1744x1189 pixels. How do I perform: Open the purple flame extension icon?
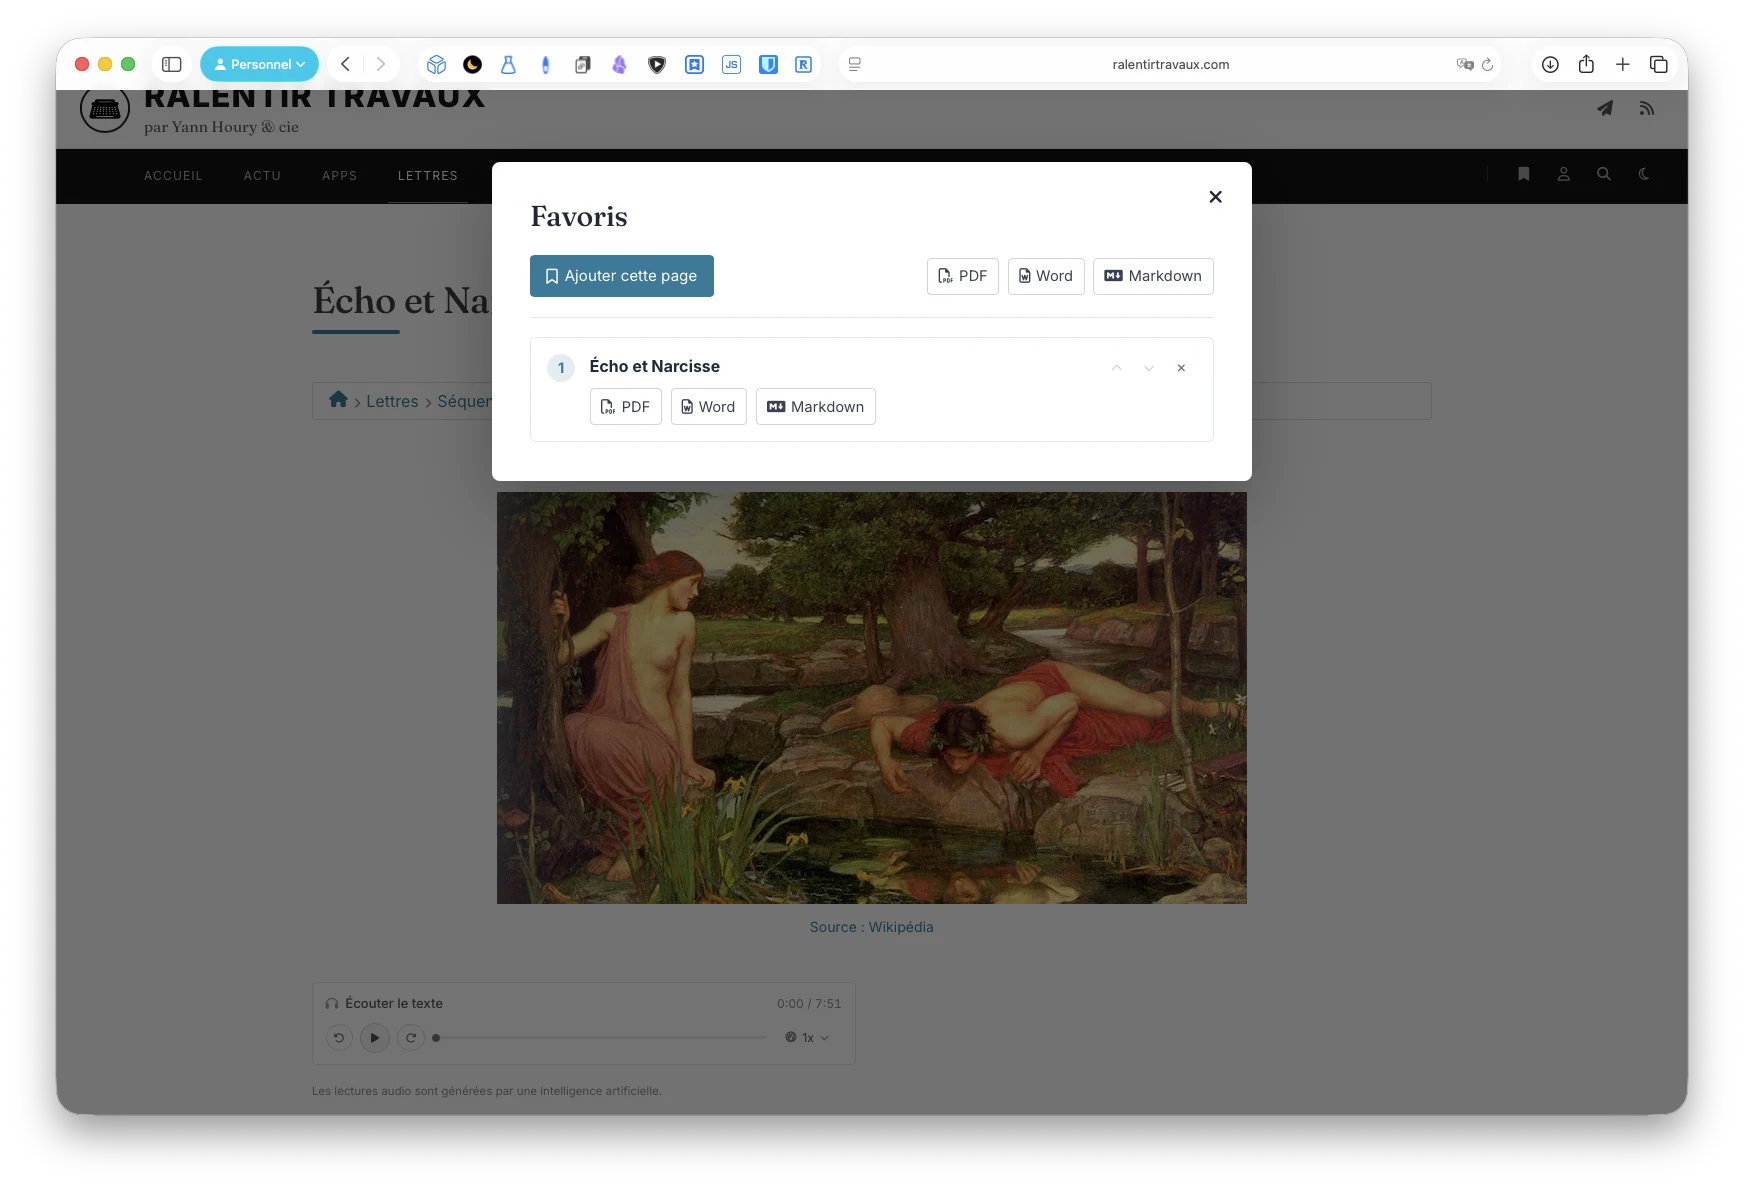tap(619, 64)
